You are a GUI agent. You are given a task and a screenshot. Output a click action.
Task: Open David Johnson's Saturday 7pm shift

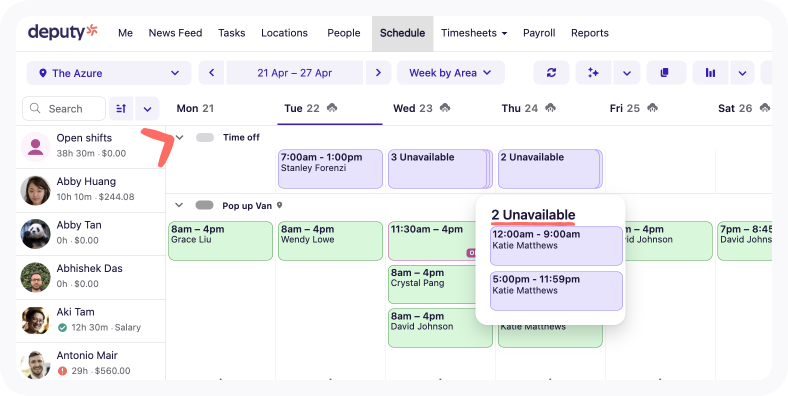click(x=744, y=241)
